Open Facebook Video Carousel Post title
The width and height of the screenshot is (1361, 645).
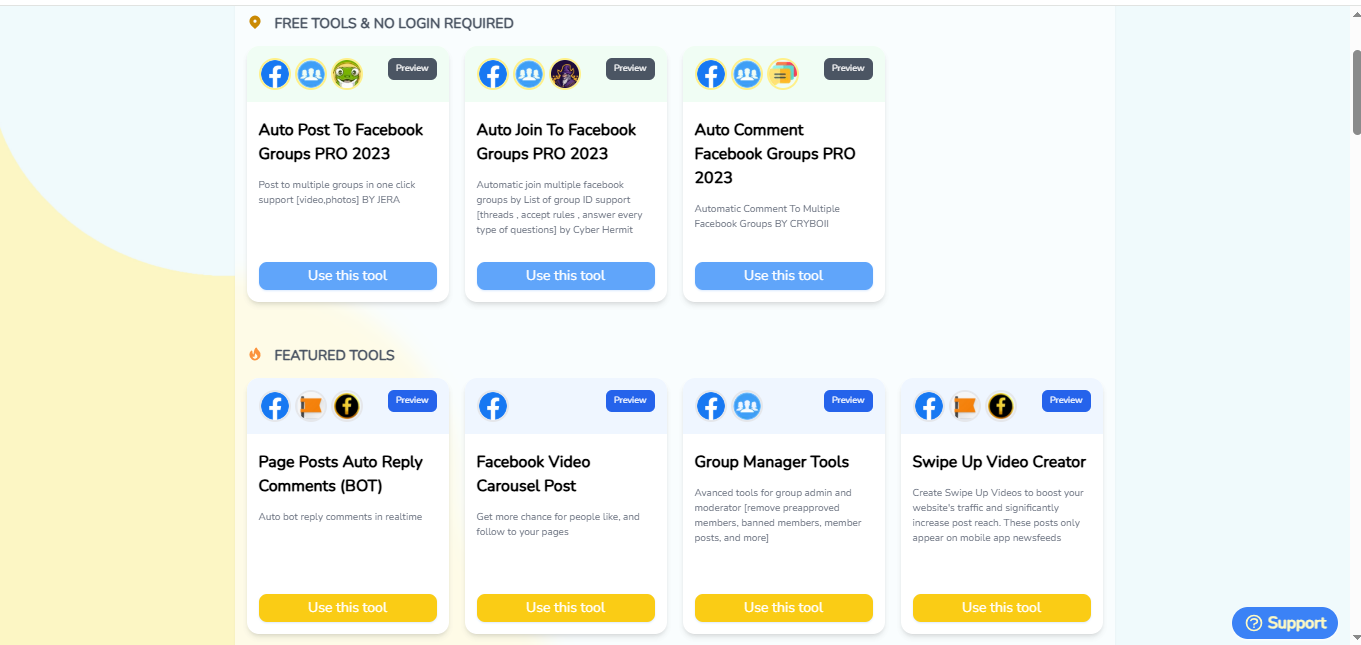click(534, 474)
